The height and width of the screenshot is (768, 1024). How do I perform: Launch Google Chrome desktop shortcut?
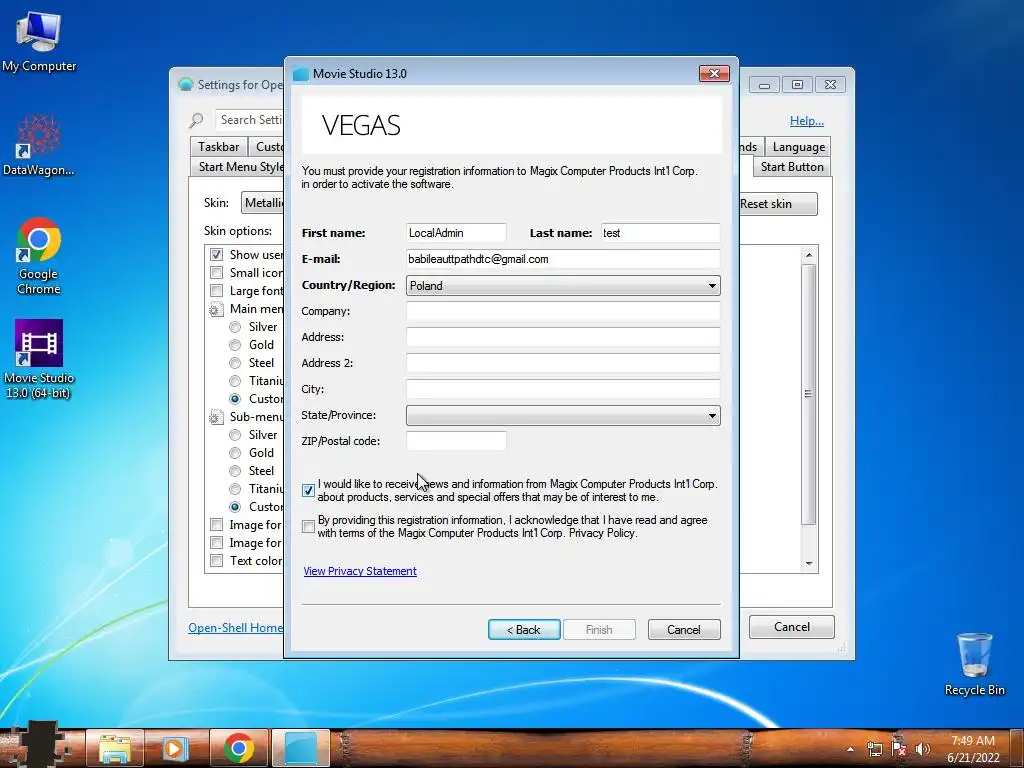click(x=39, y=256)
